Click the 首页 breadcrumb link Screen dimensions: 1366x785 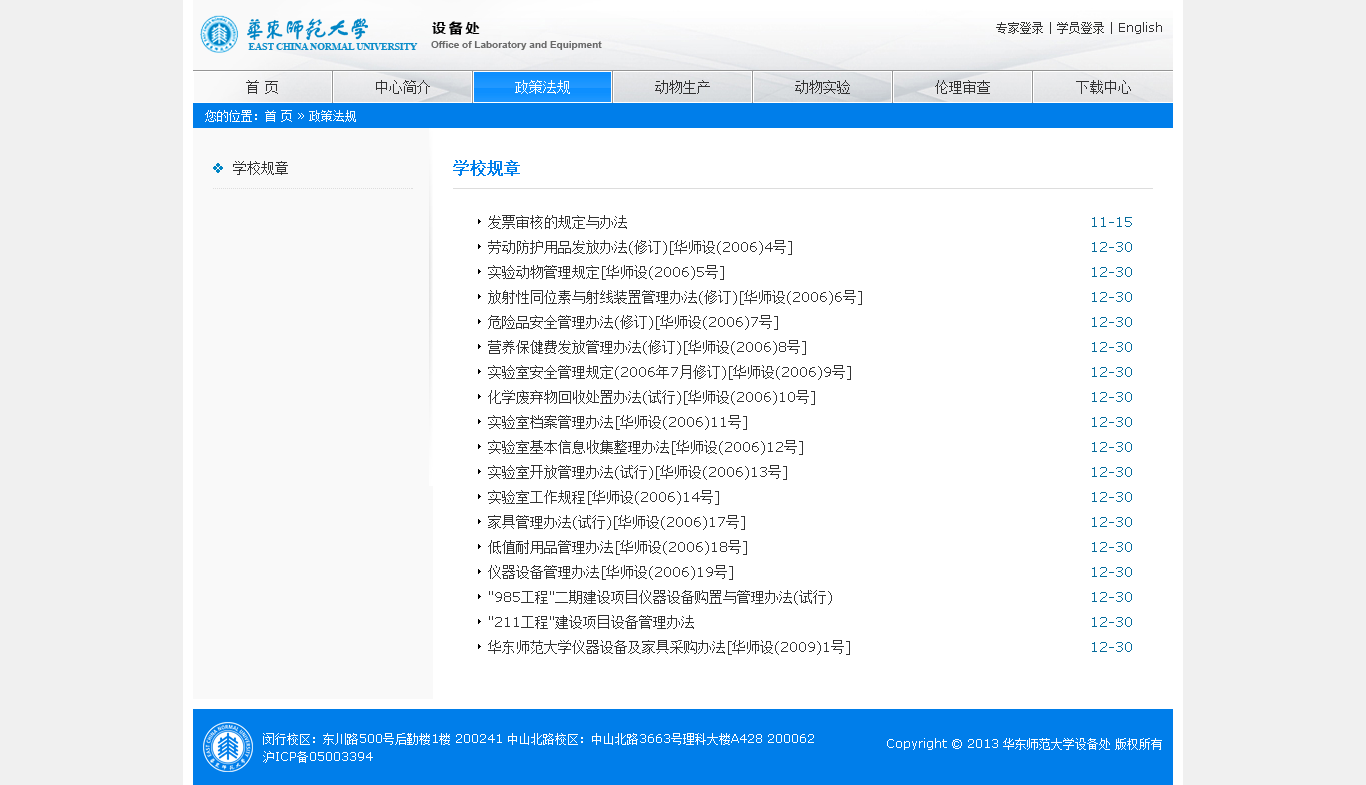tap(278, 116)
